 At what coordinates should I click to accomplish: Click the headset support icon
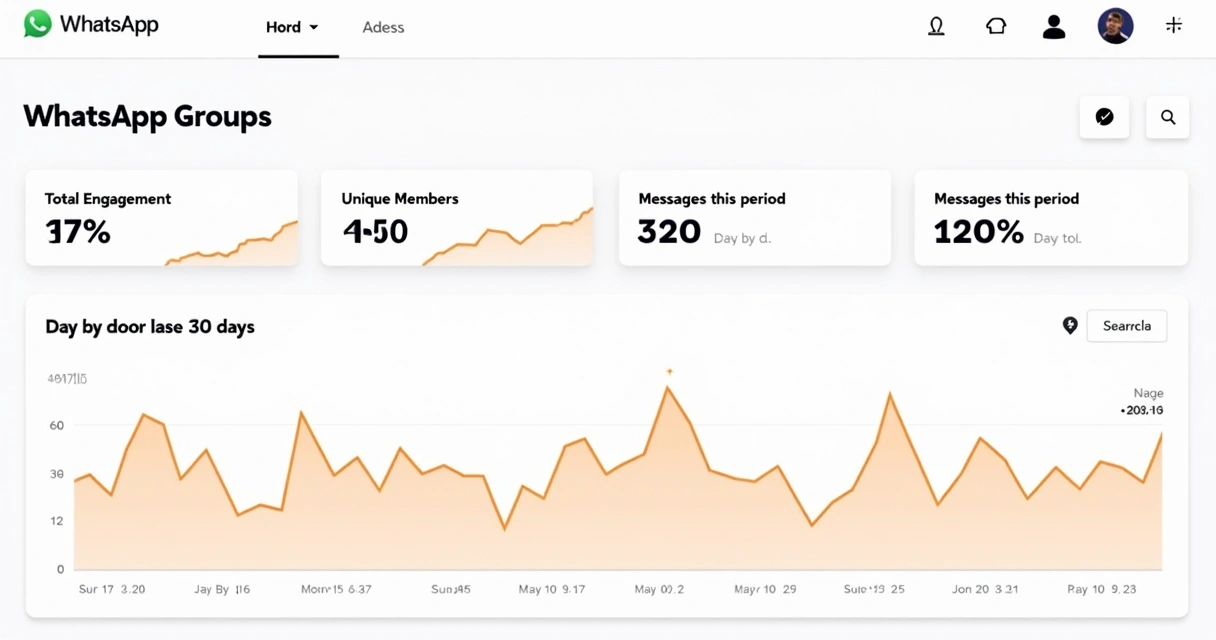(x=996, y=27)
